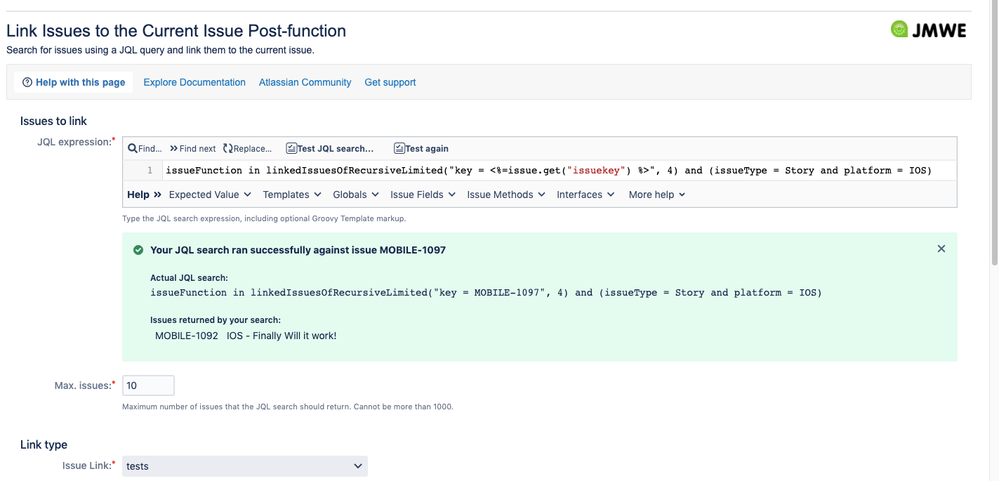Click 'Issues returned by your search:' text
This screenshot has width=999, height=481.
click(215, 320)
